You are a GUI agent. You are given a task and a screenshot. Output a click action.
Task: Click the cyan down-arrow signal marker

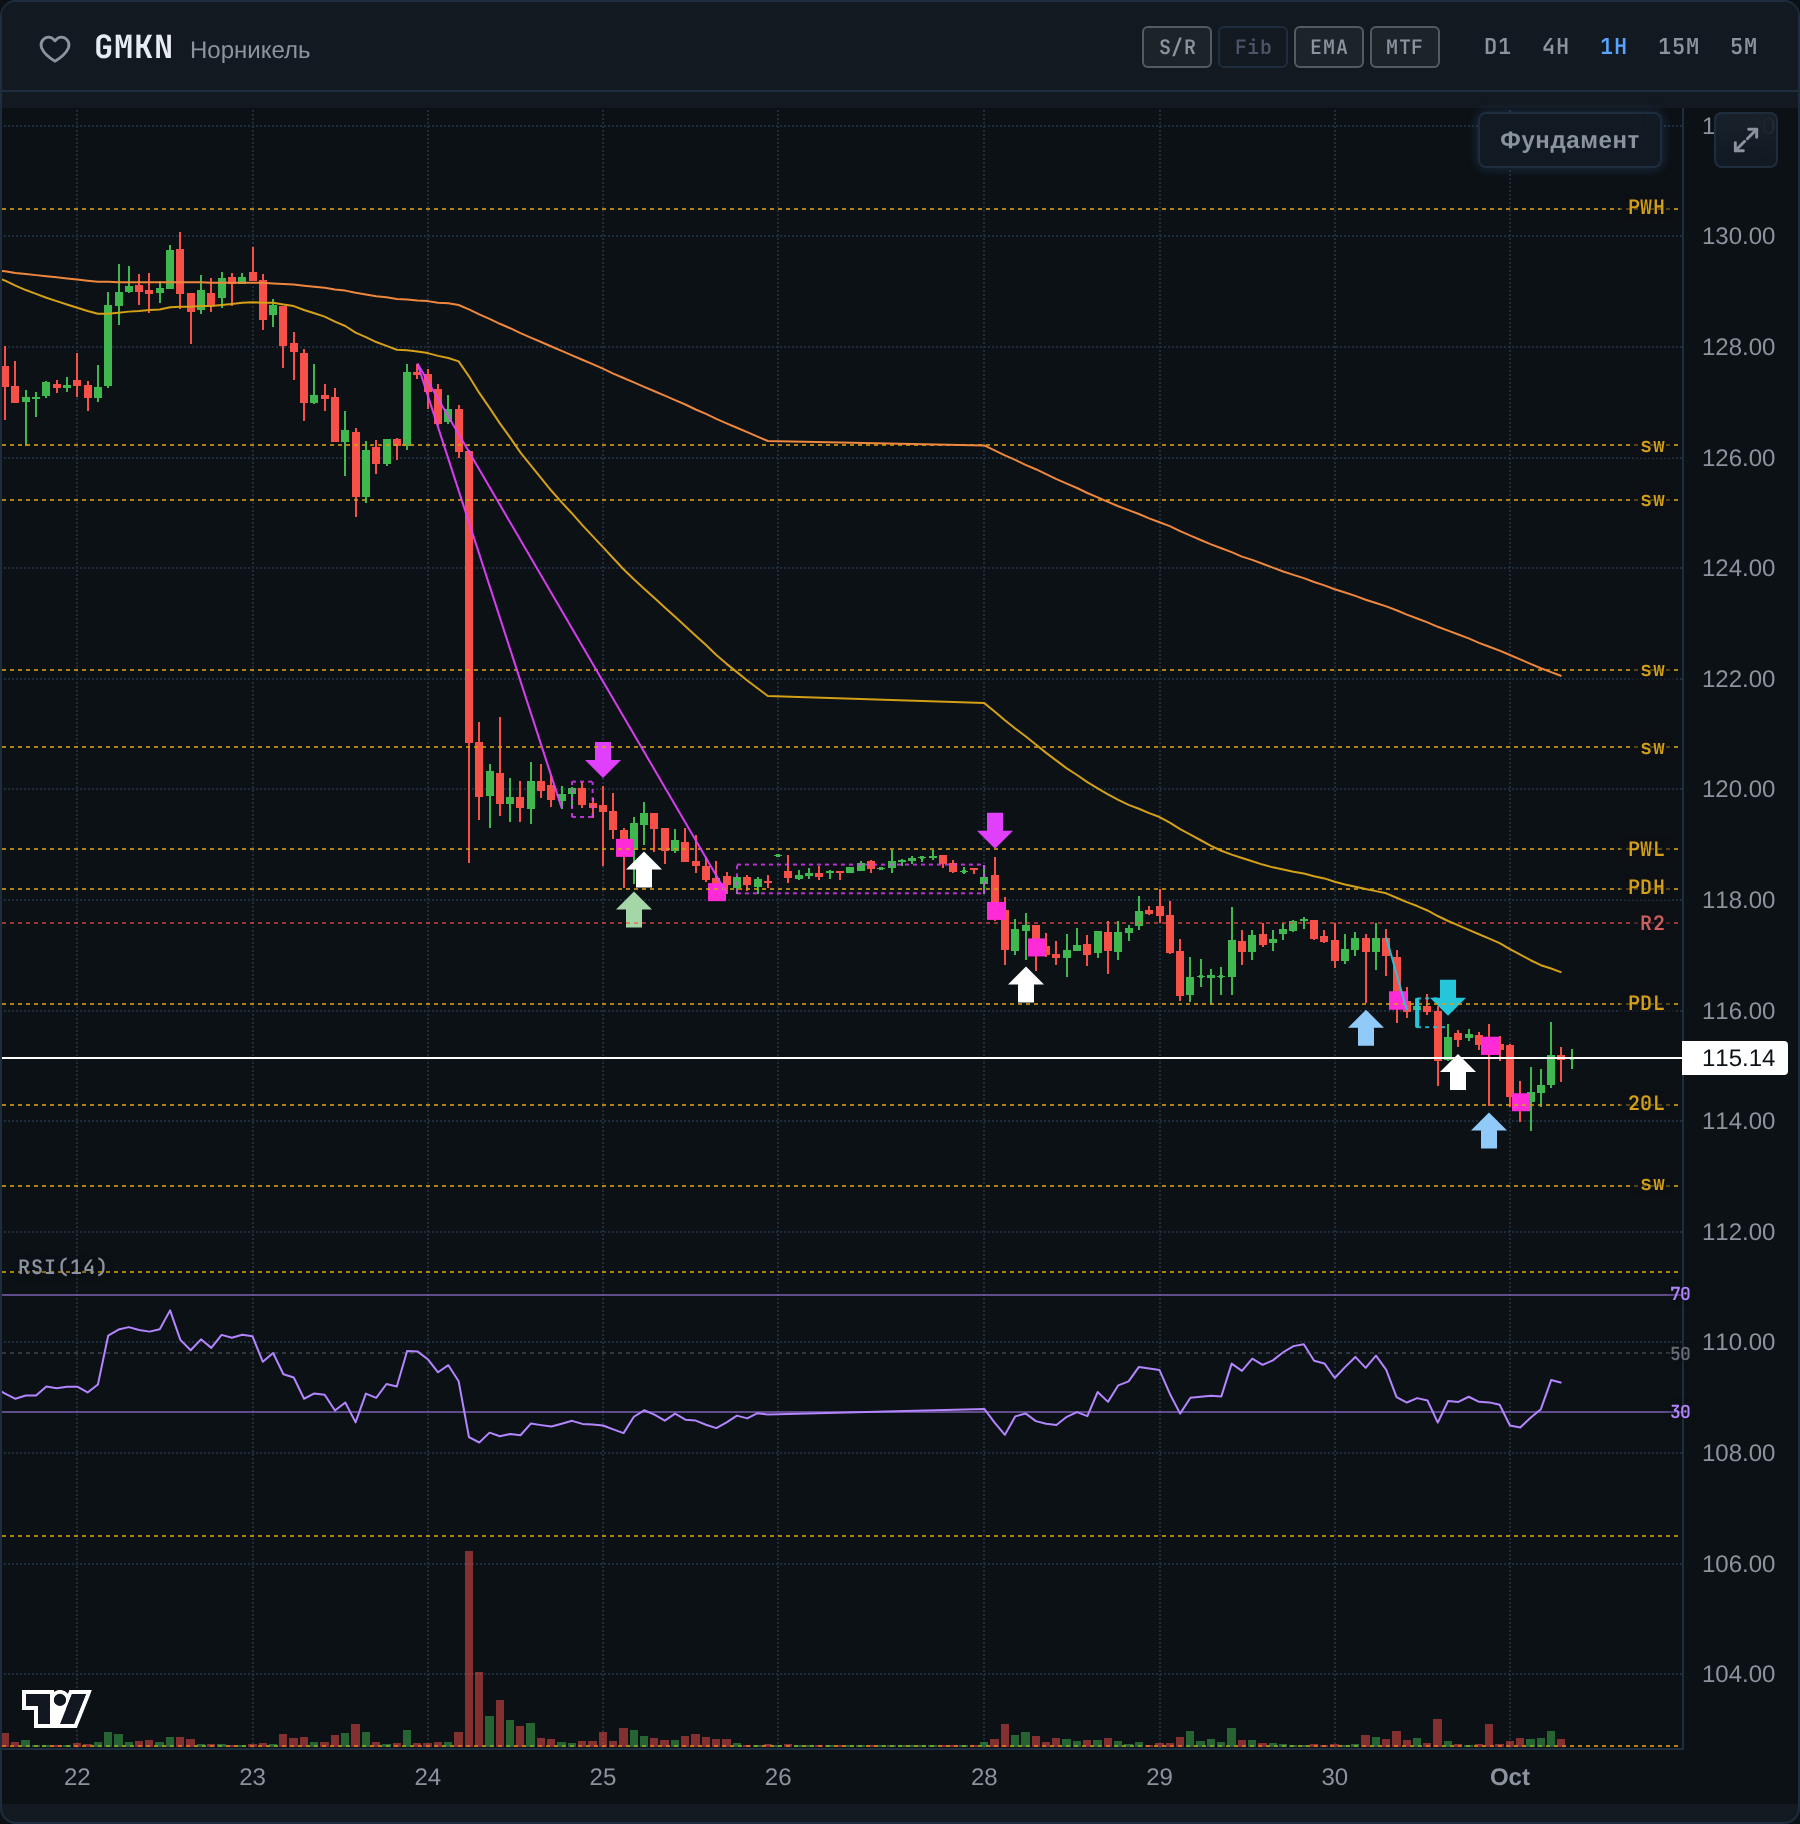coord(1447,997)
